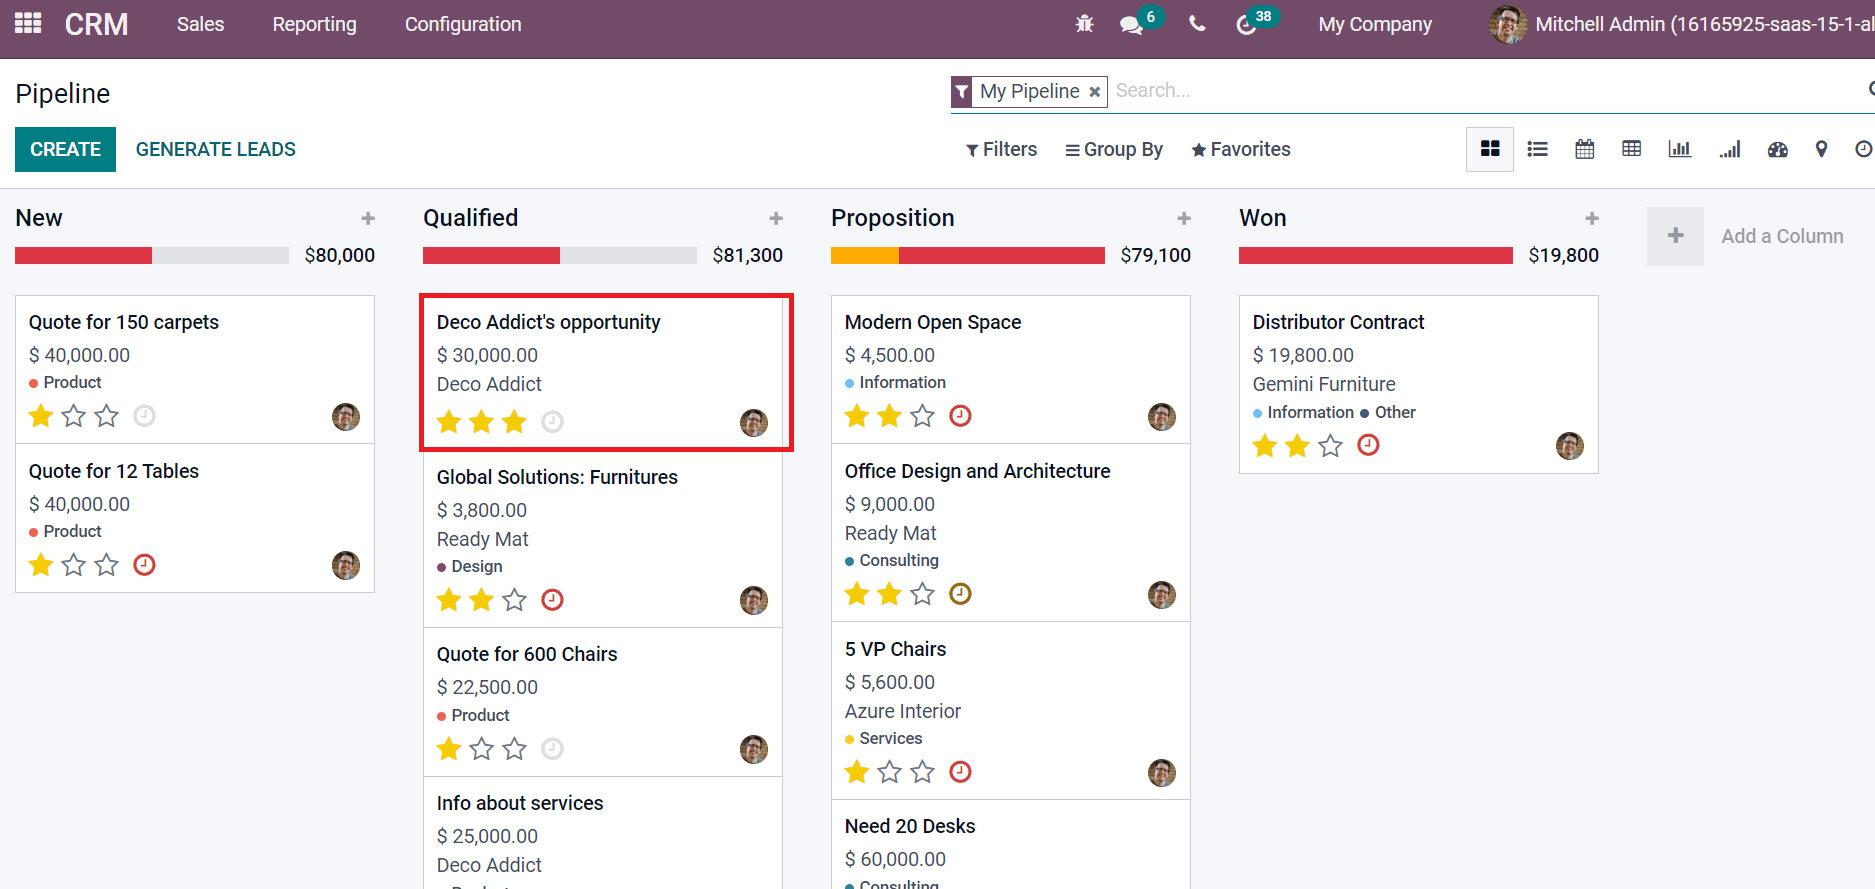
Task: Click salesperson avatar on Modern Open Space card
Action: click(x=1162, y=417)
